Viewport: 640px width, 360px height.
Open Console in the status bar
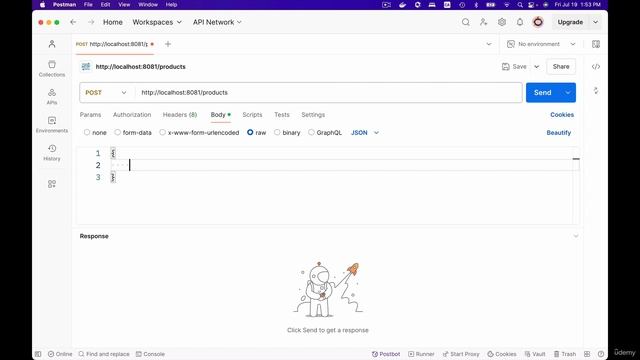150,354
